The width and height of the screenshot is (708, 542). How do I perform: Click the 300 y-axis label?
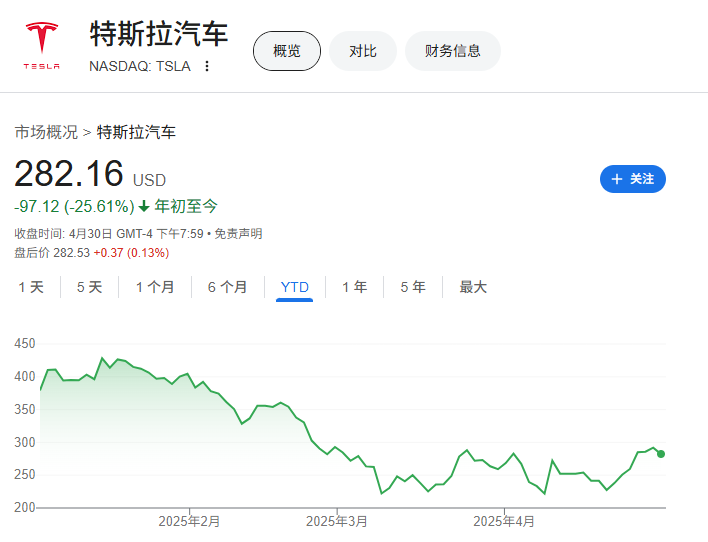click(x=24, y=442)
